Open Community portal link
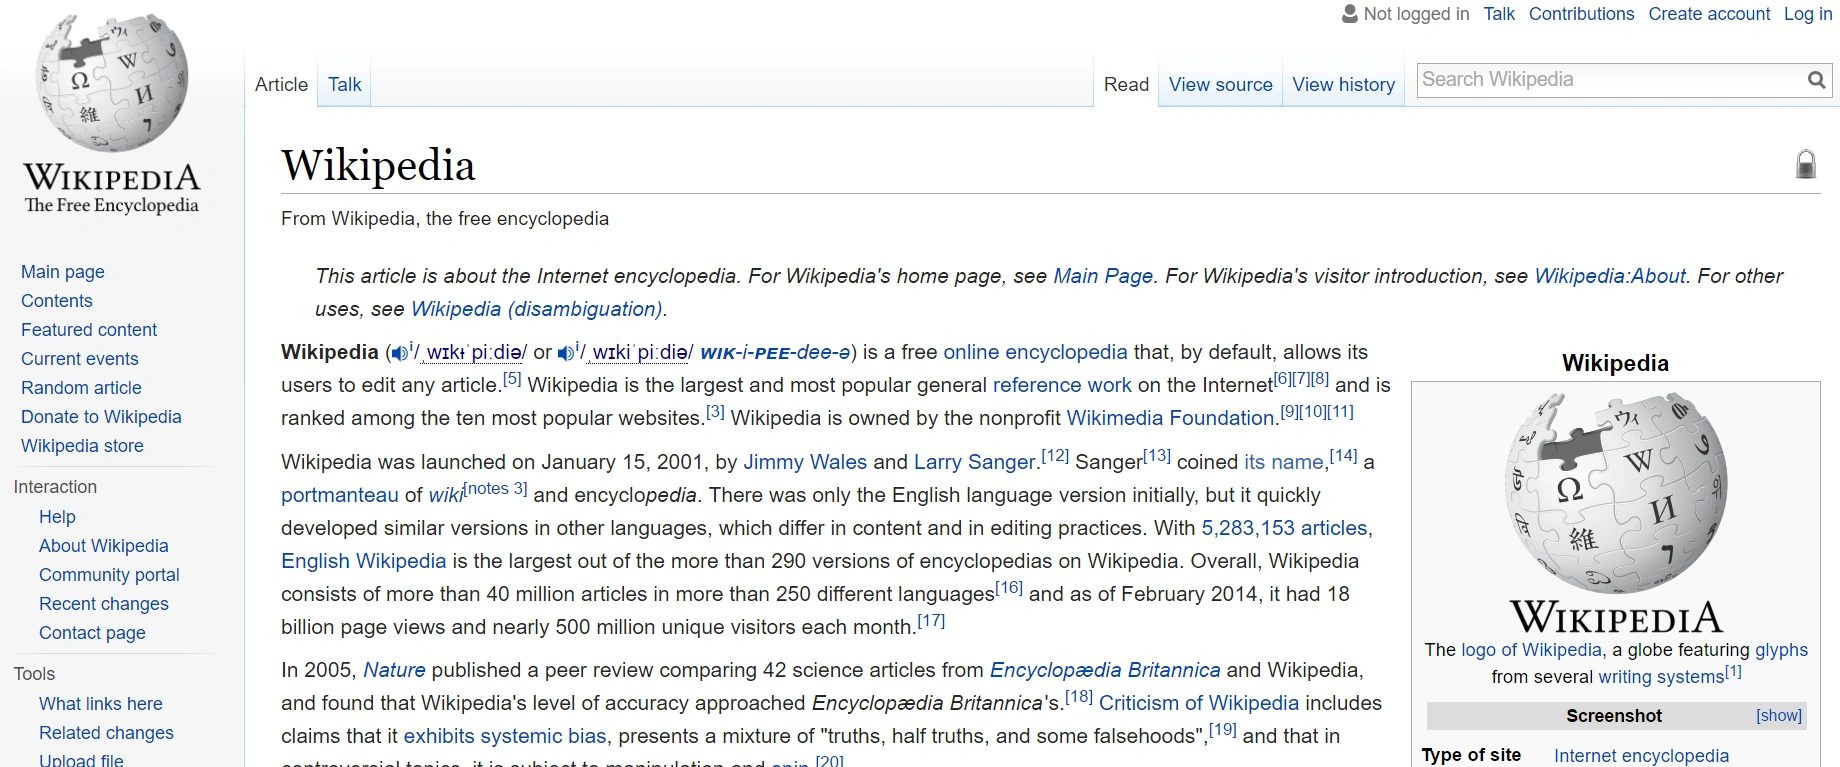The height and width of the screenshot is (767, 1840). click(109, 575)
